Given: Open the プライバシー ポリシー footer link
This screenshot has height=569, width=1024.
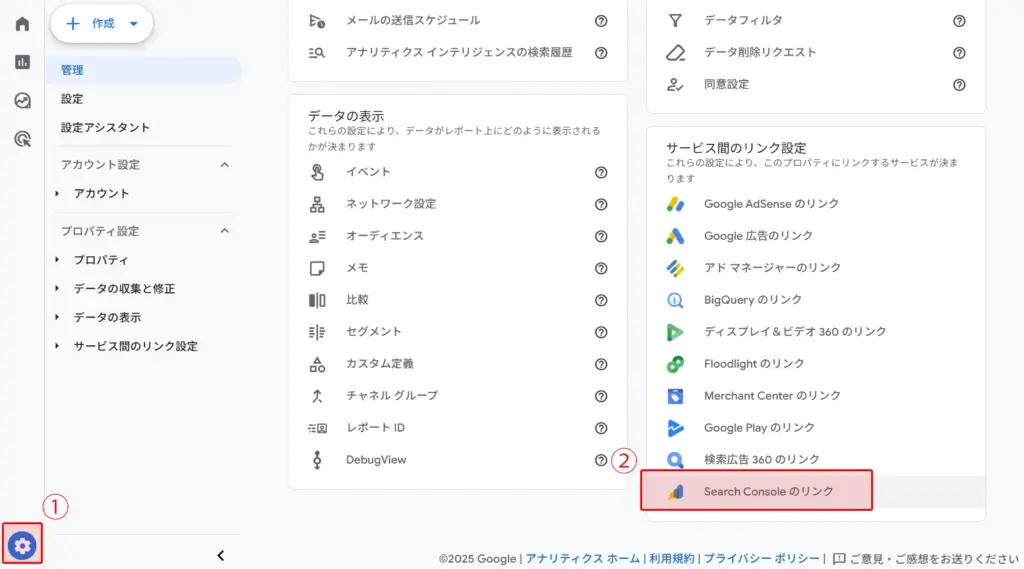Looking at the screenshot, I should 762,559.
